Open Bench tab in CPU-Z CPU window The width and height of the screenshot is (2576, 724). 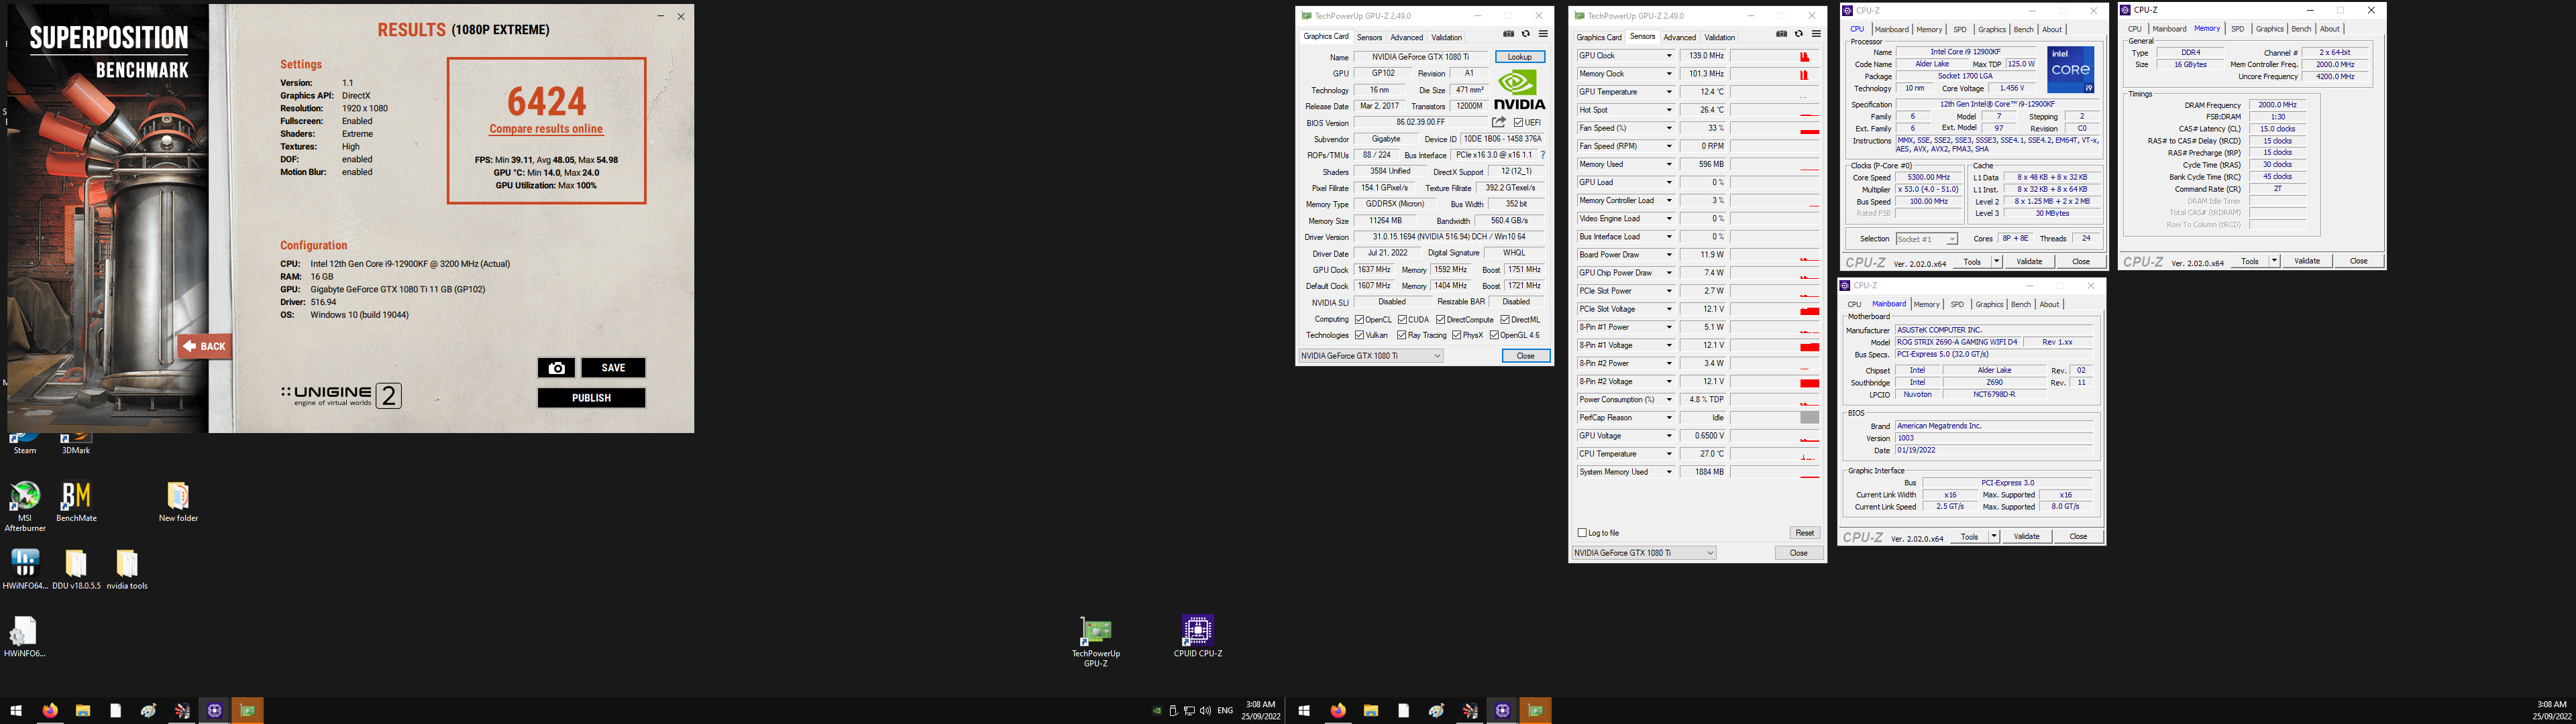(2023, 30)
